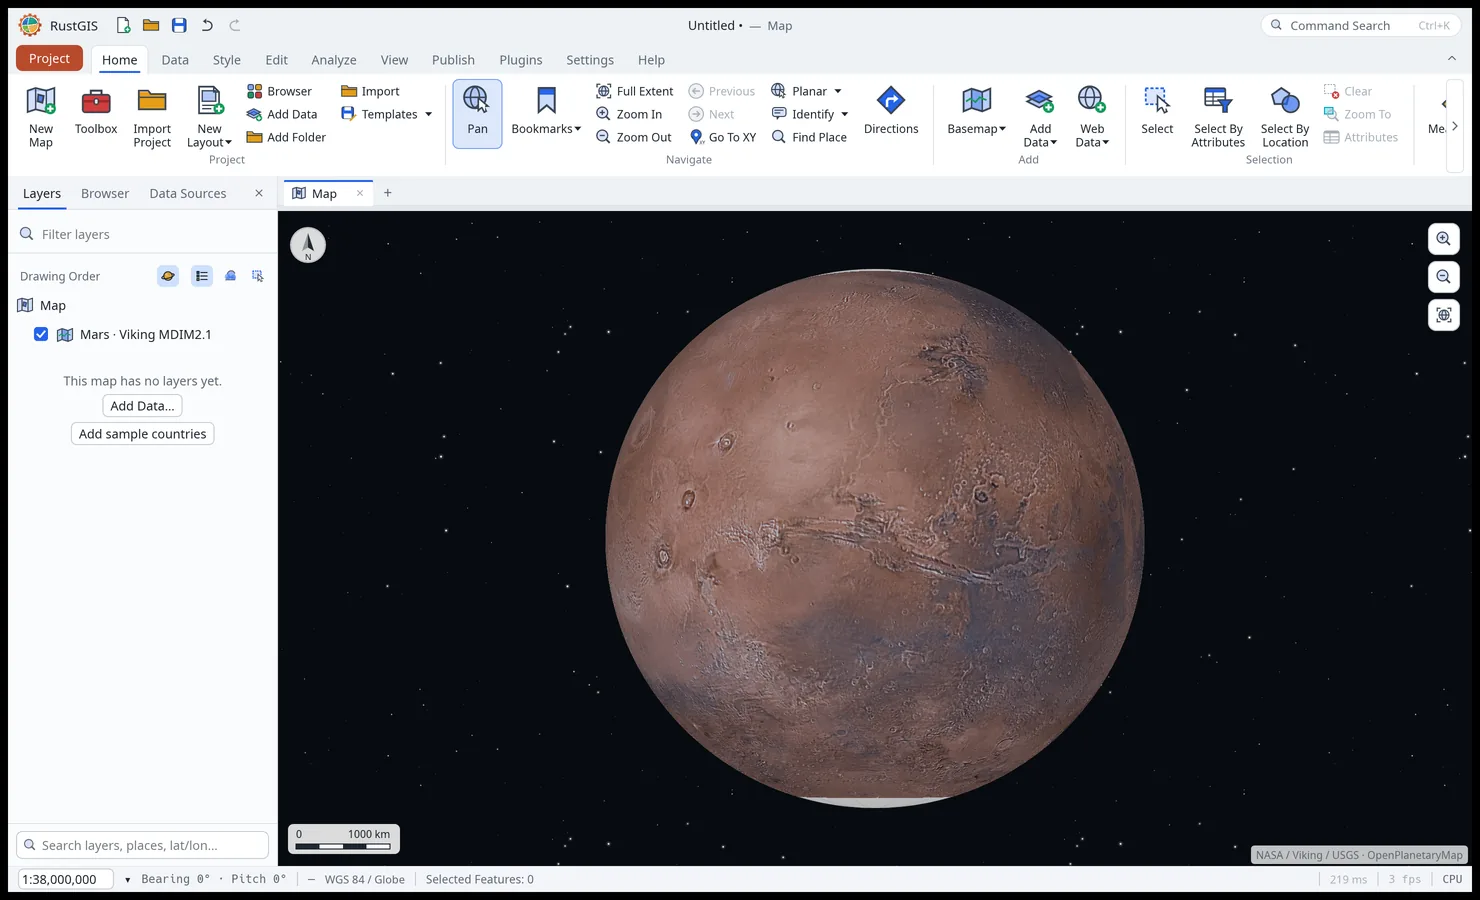Click the open folder icon in title bar

pyautogui.click(x=151, y=25)
